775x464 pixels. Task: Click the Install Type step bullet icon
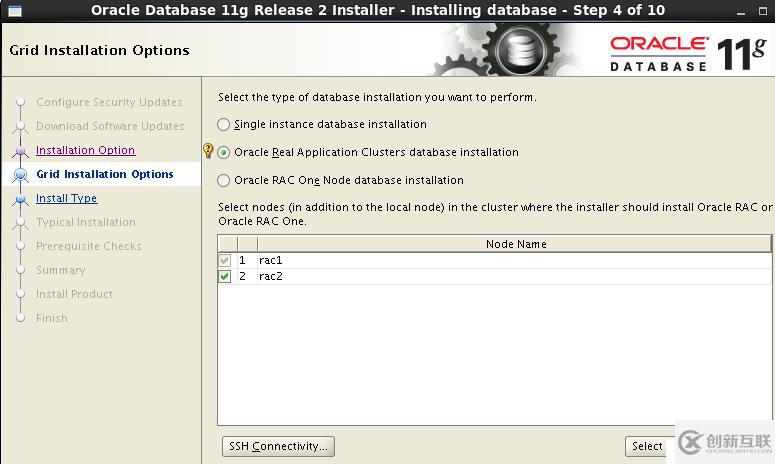tap(20, 199)
